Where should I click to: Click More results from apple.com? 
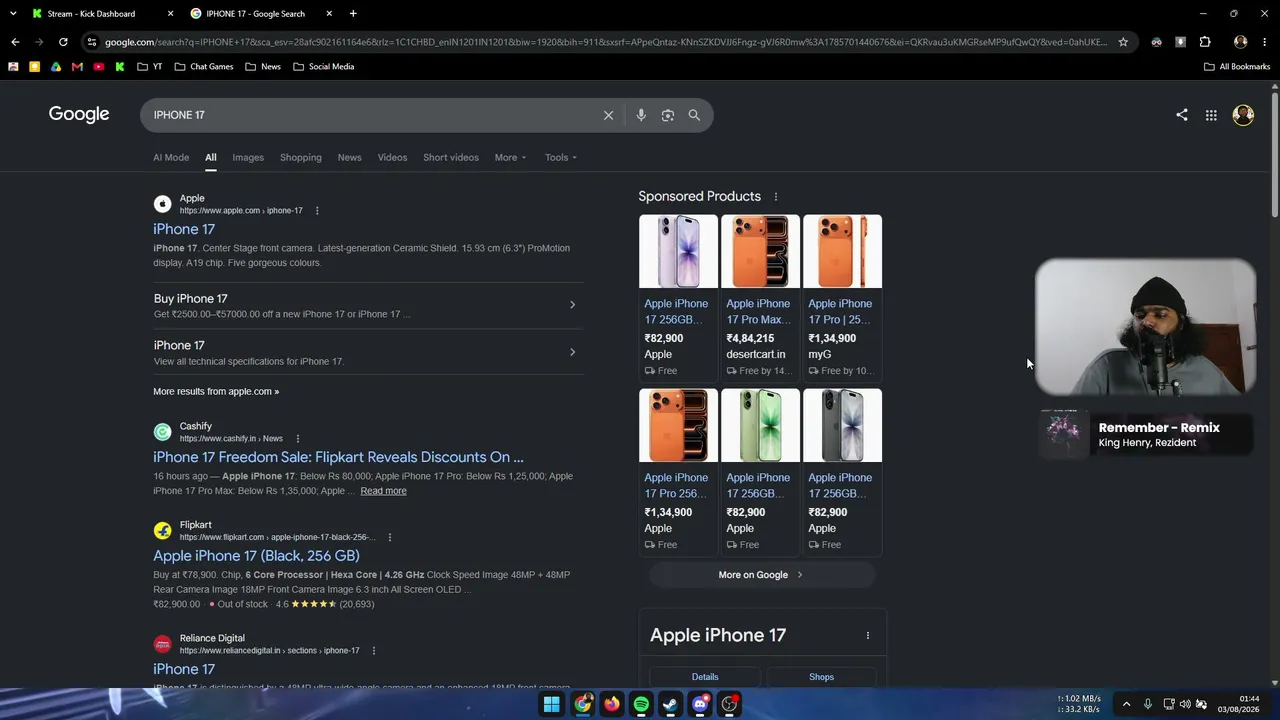pyautogui.click(x=216, y=391)
